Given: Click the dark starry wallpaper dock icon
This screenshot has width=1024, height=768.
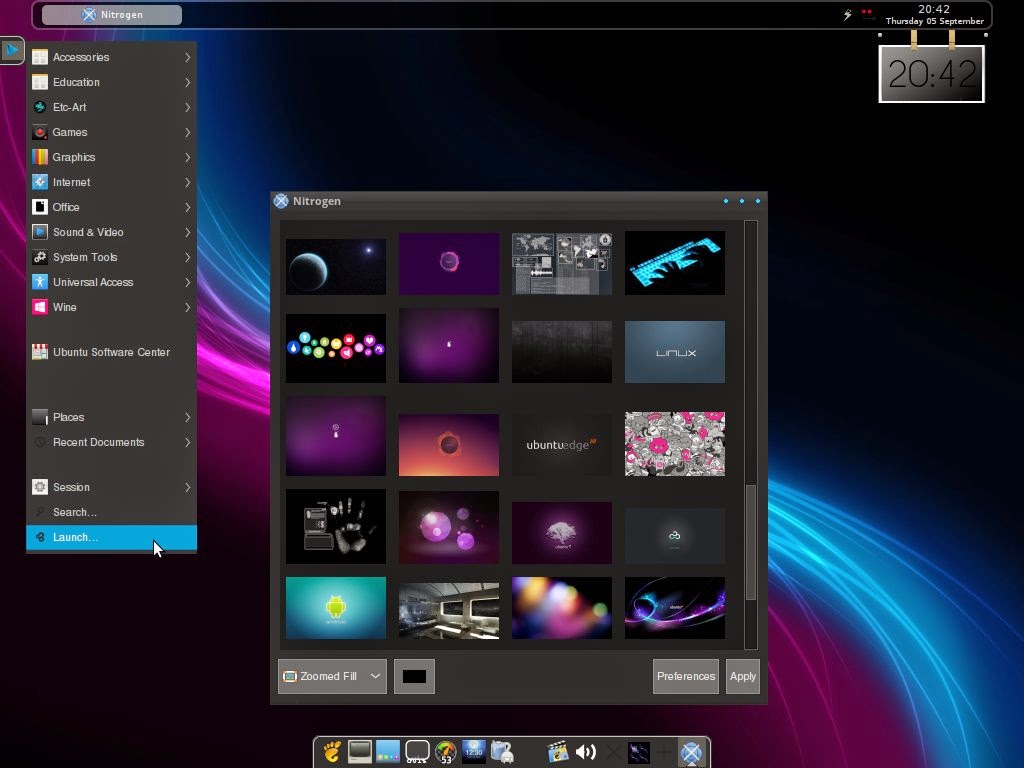Looking at the screenshot, I should click(638, 752).
